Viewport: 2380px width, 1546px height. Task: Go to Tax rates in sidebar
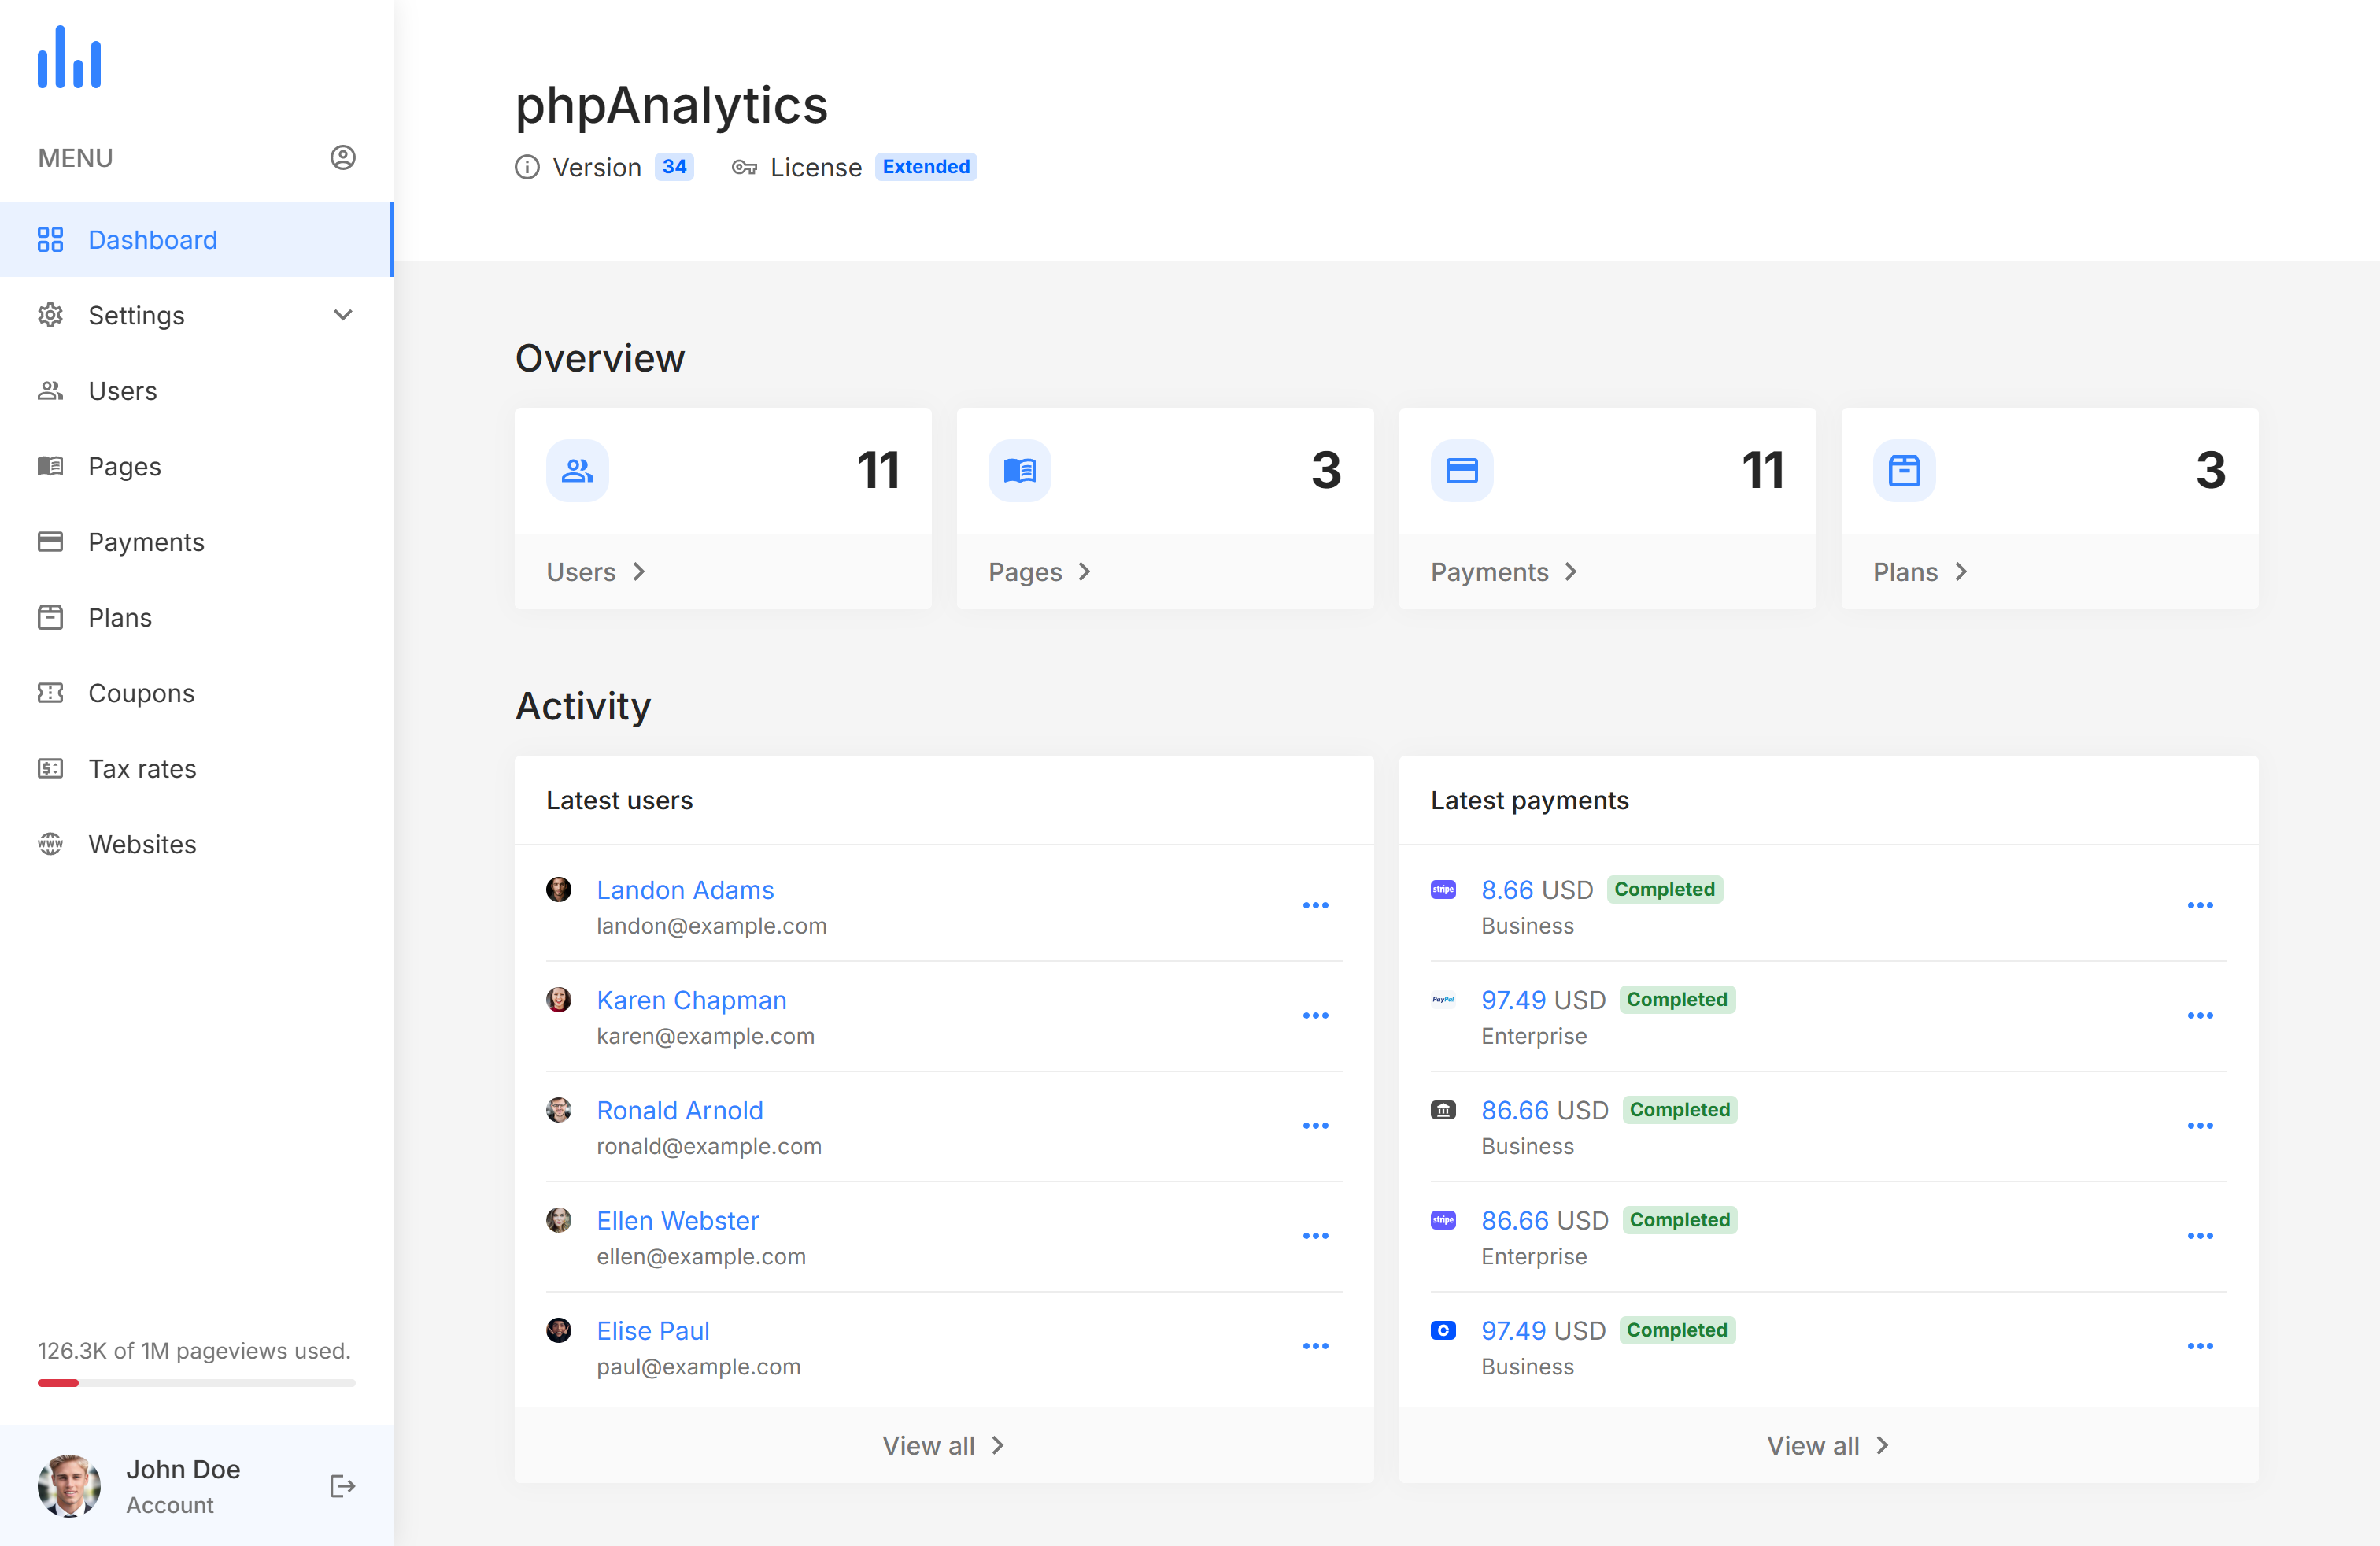pyautogui.click(x=142, y=768)
